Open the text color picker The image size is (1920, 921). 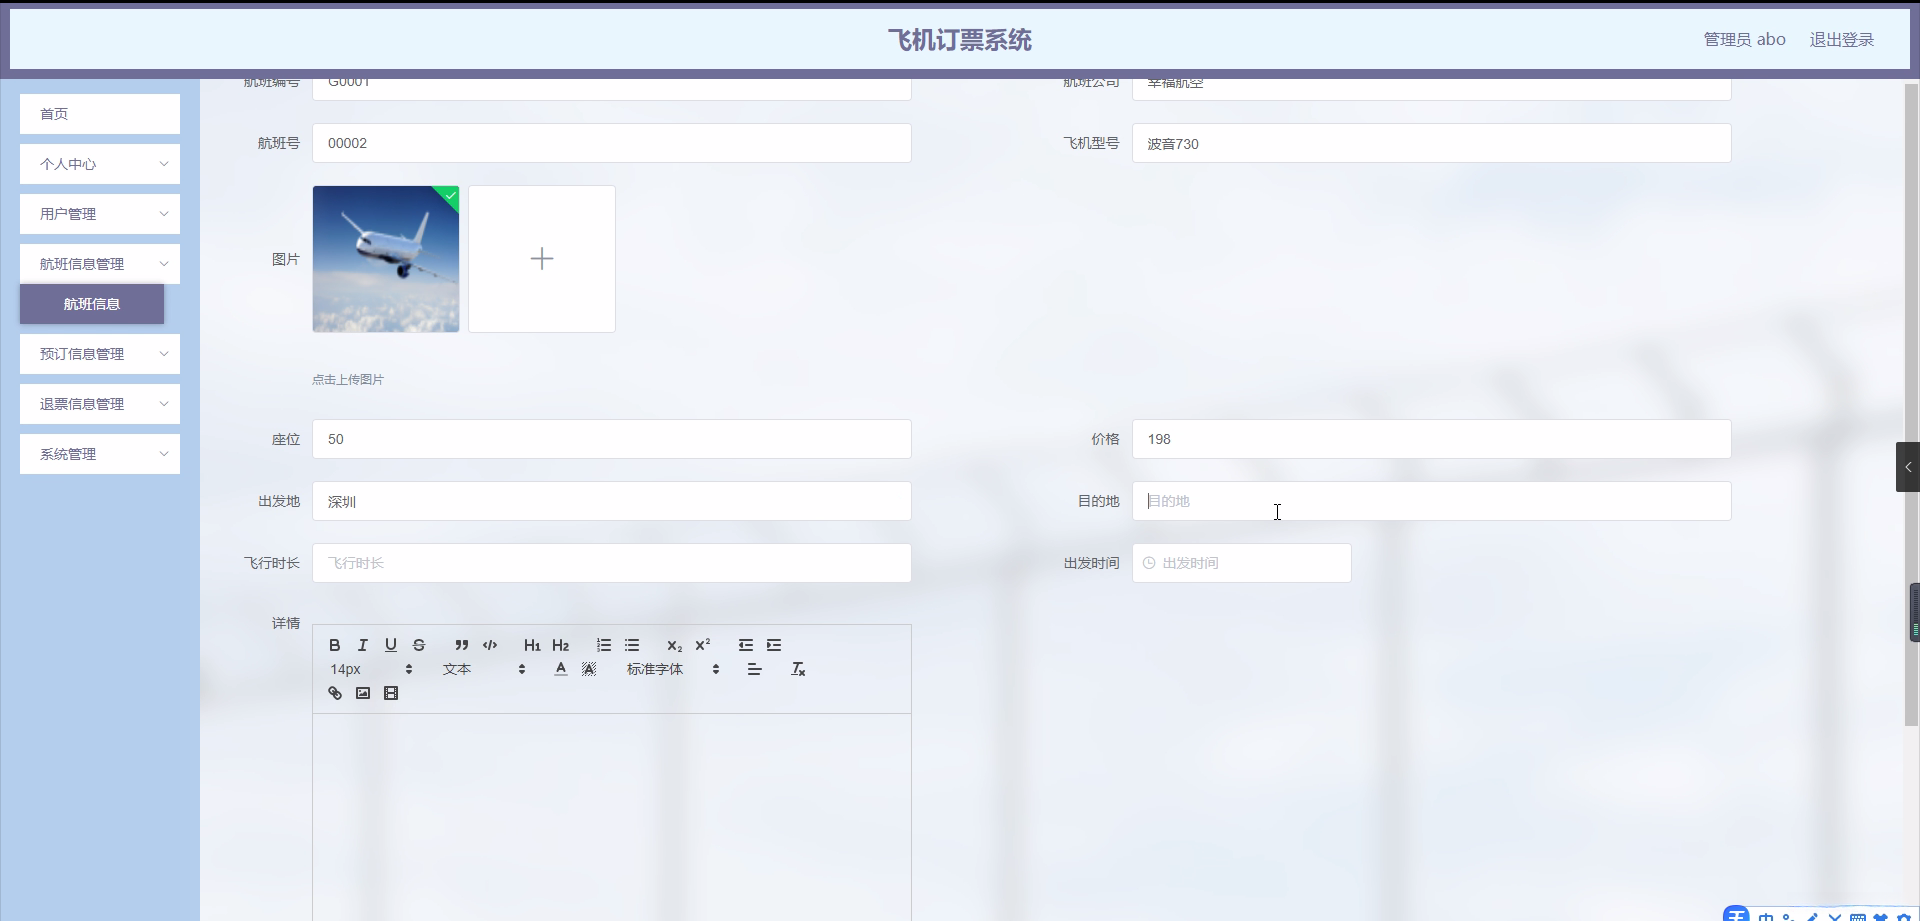[x=561, y=669]
